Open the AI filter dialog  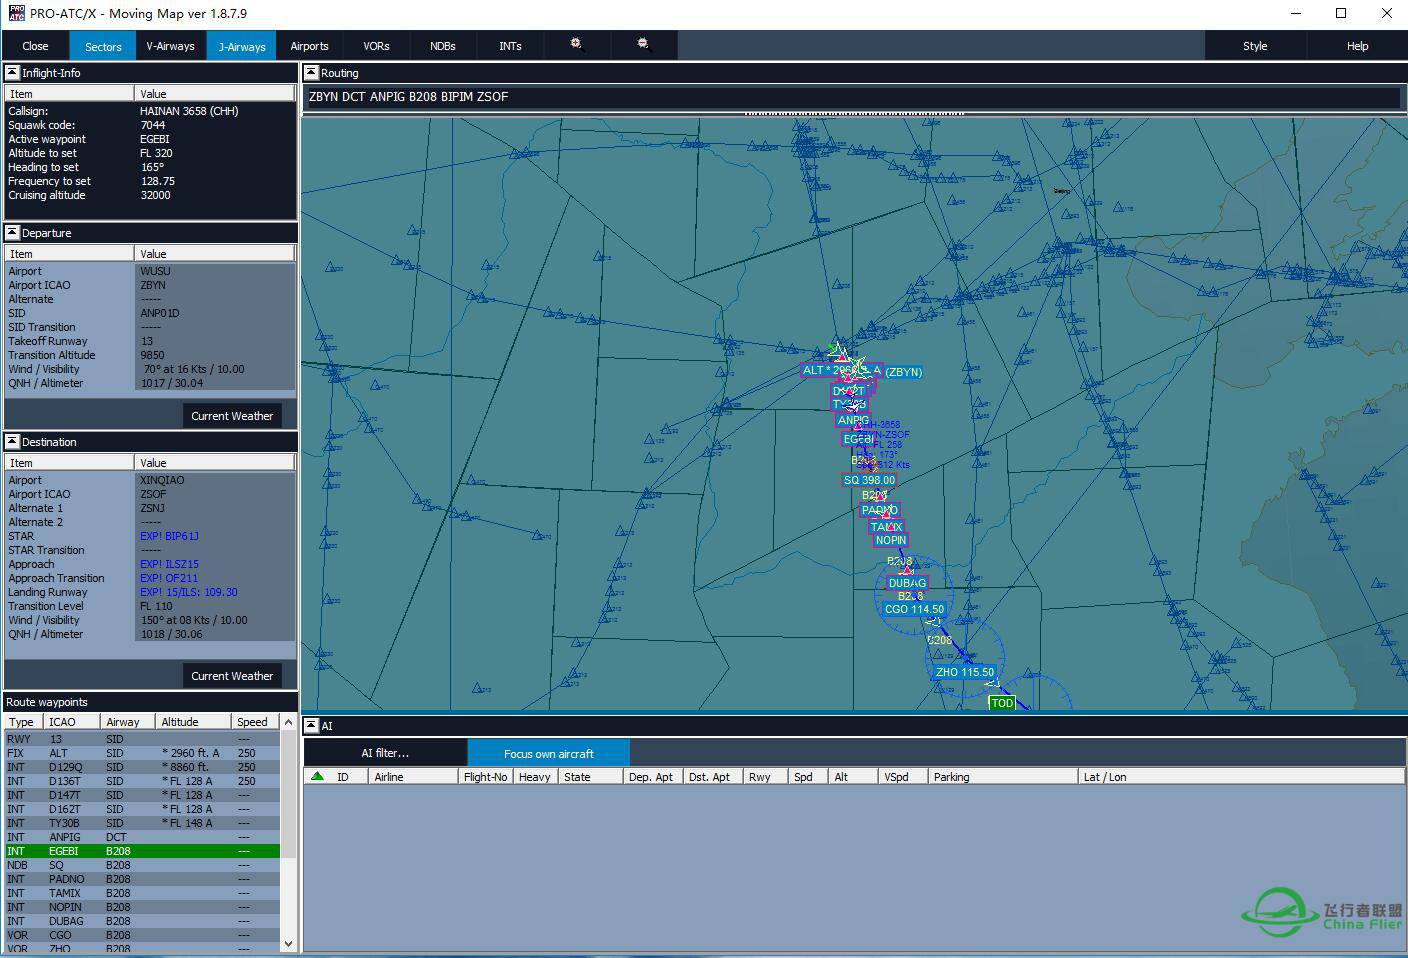(x=385, y=753)
